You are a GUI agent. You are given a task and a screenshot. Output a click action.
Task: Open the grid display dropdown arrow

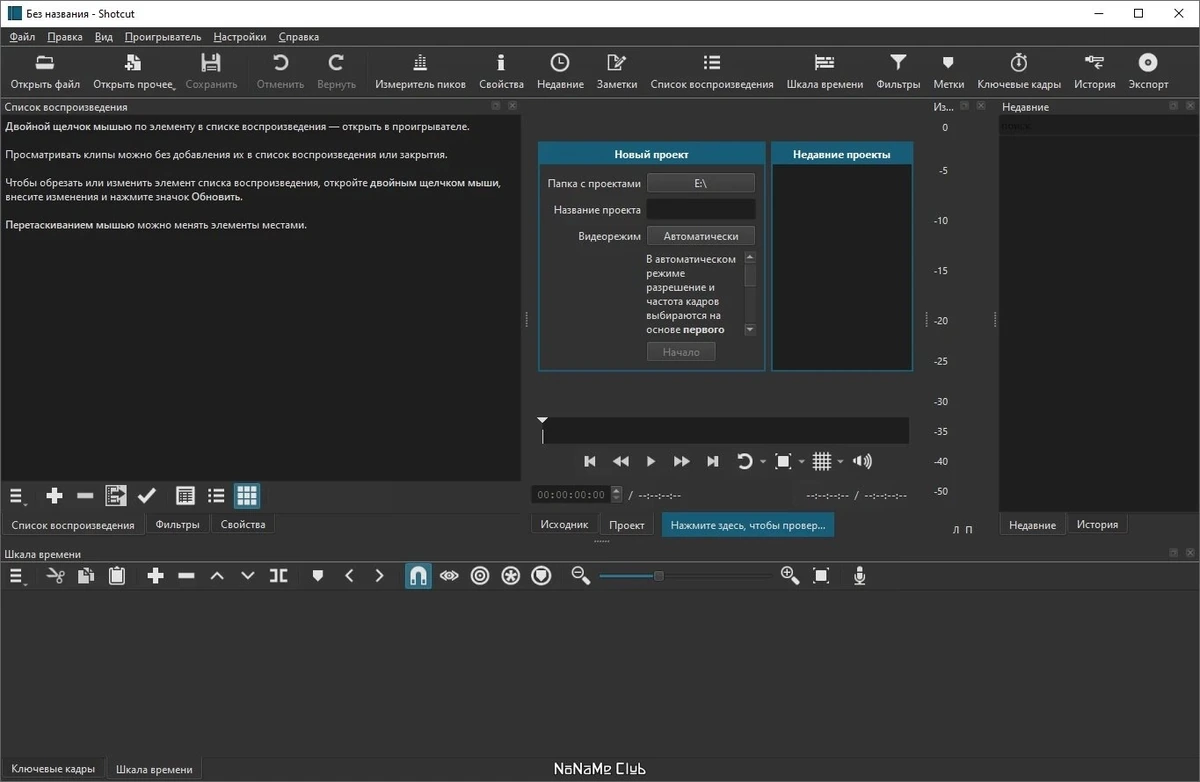tap(840, 462)
